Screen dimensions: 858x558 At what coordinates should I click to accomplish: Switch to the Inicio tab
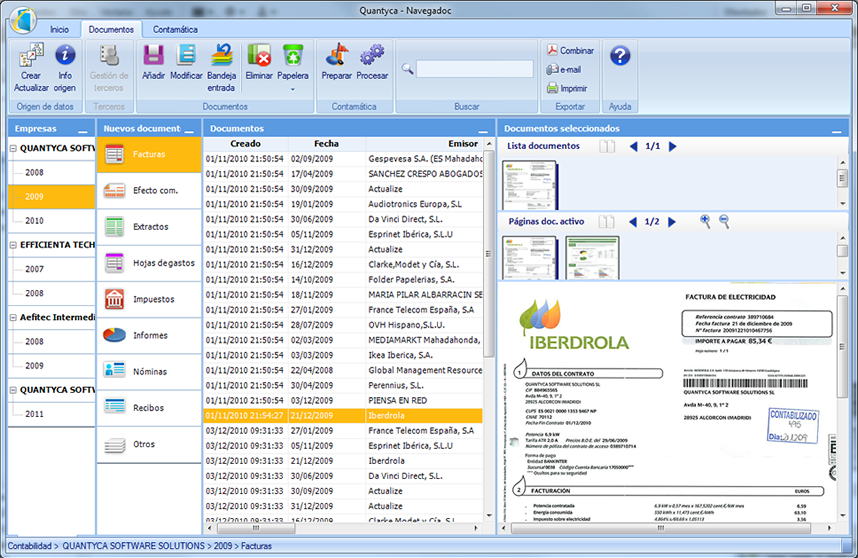pos(60,30)
